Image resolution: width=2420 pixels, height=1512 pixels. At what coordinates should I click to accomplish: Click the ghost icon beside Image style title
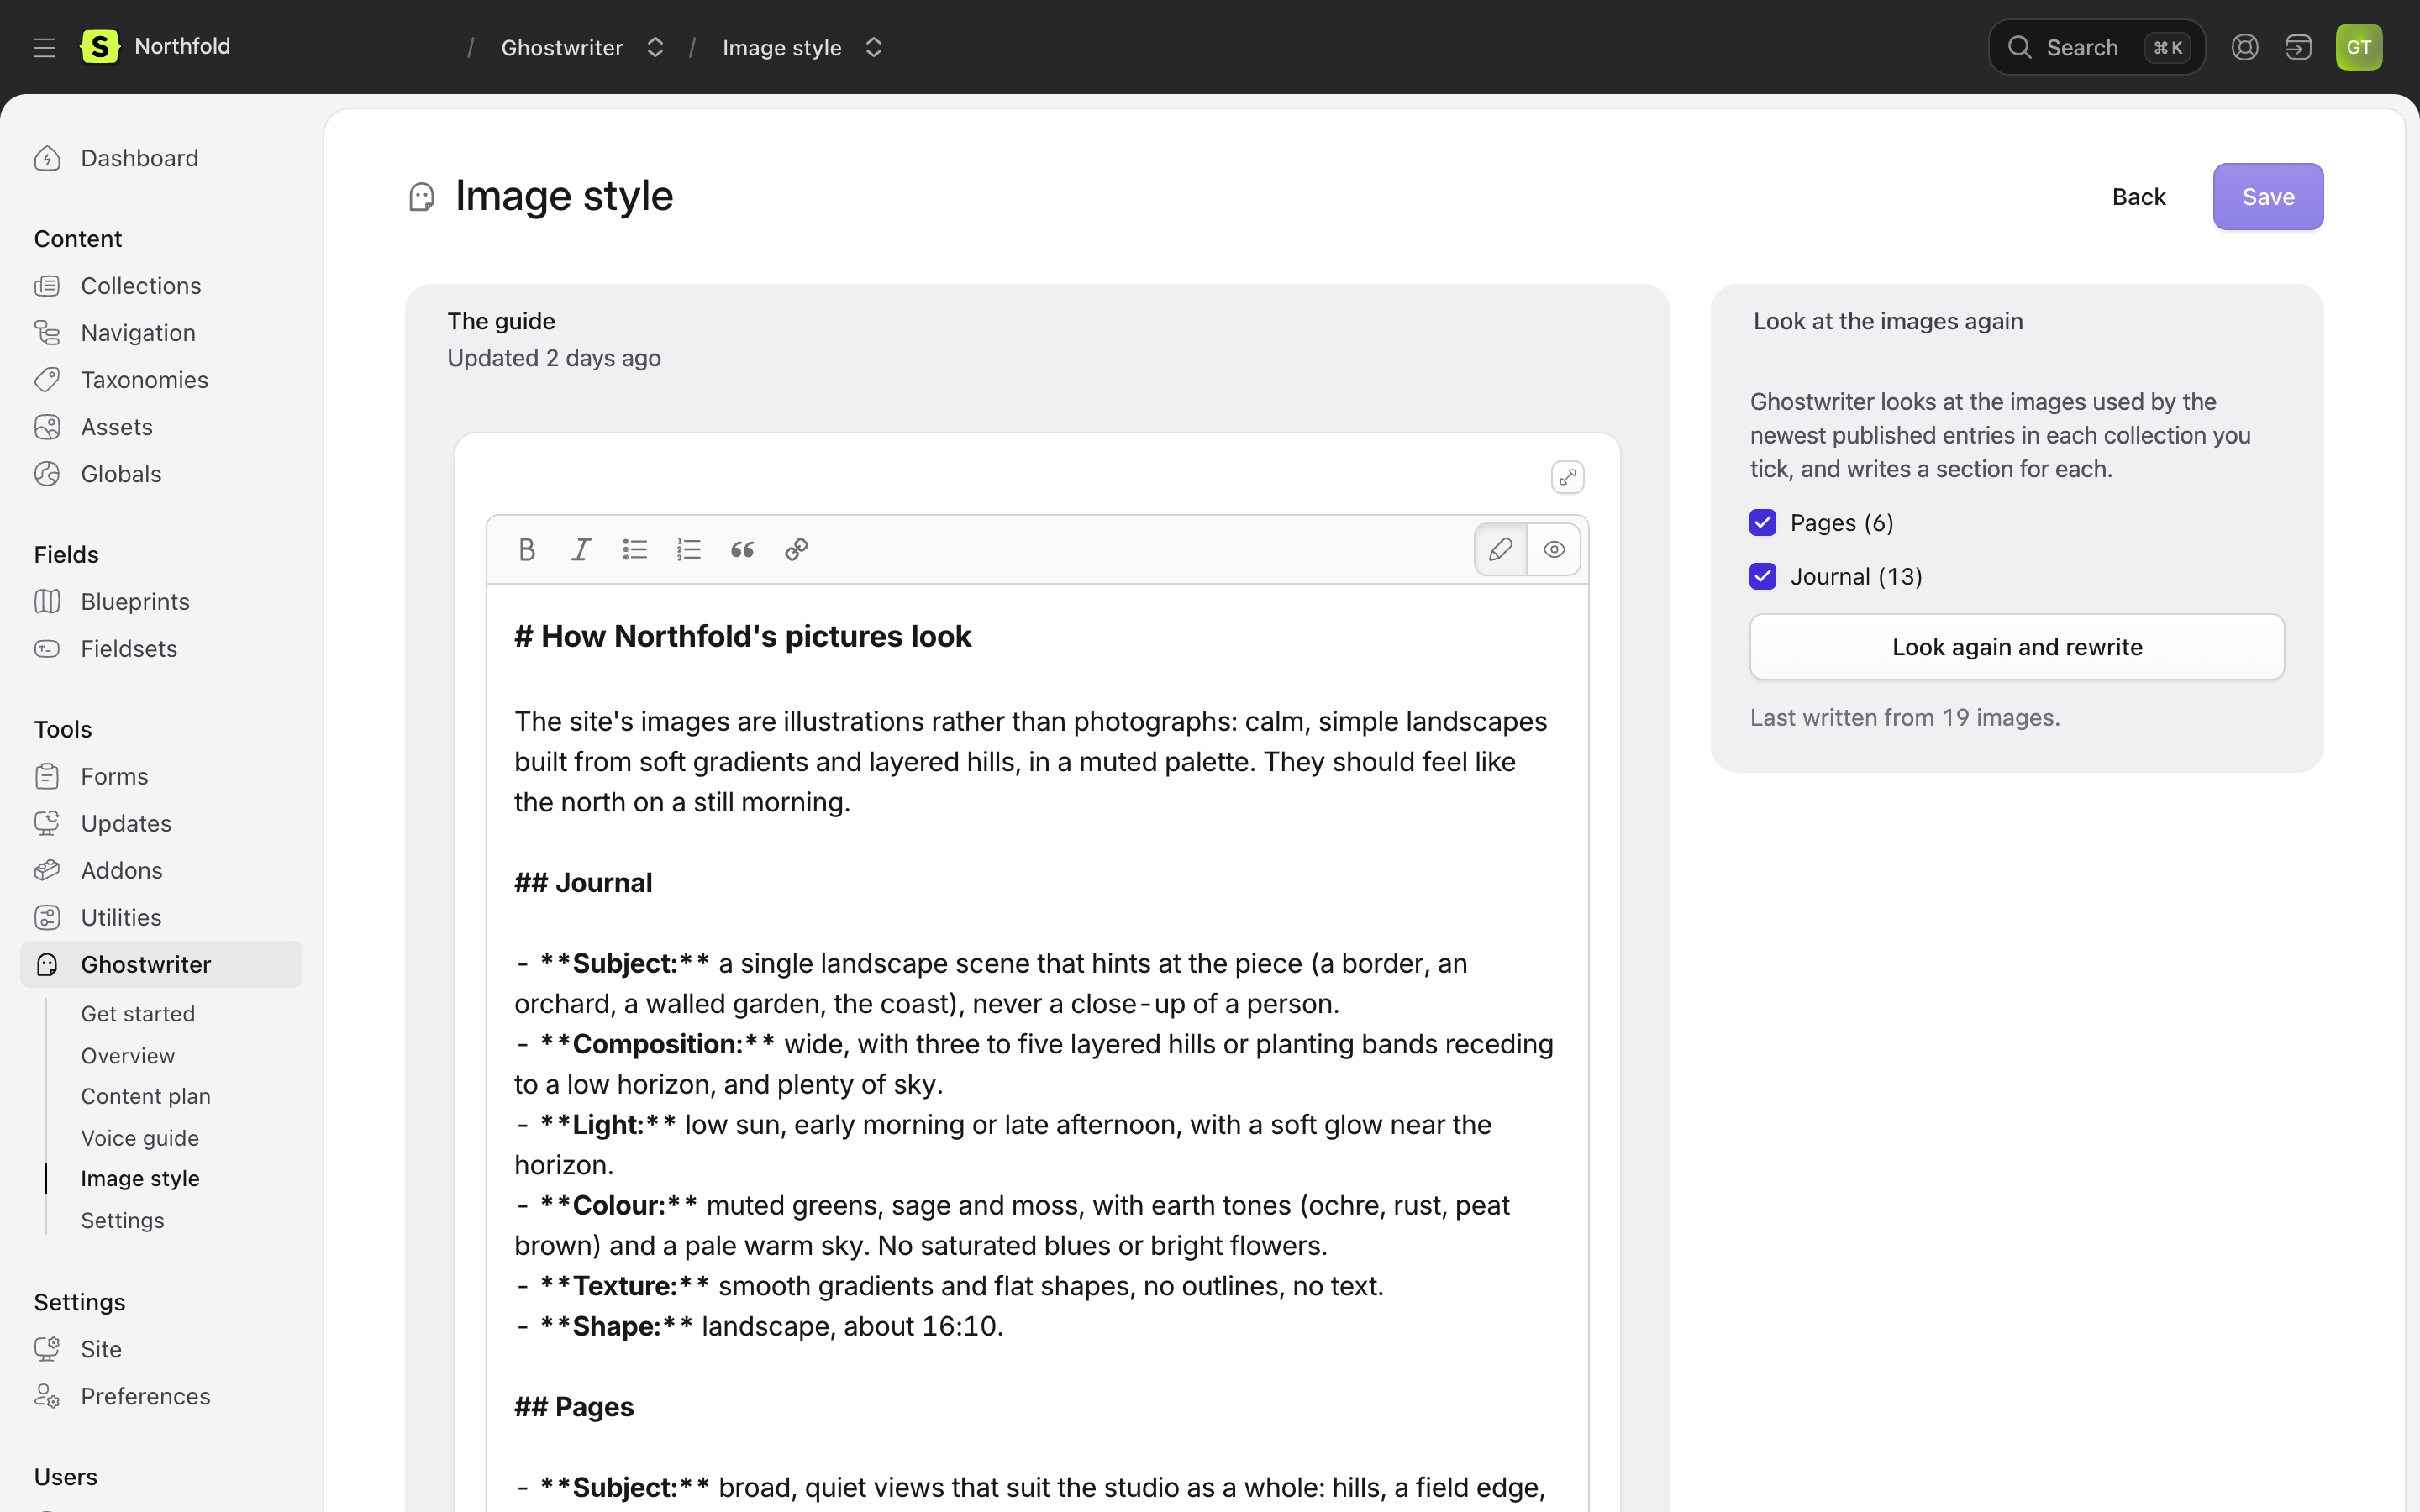click(422, 197)
